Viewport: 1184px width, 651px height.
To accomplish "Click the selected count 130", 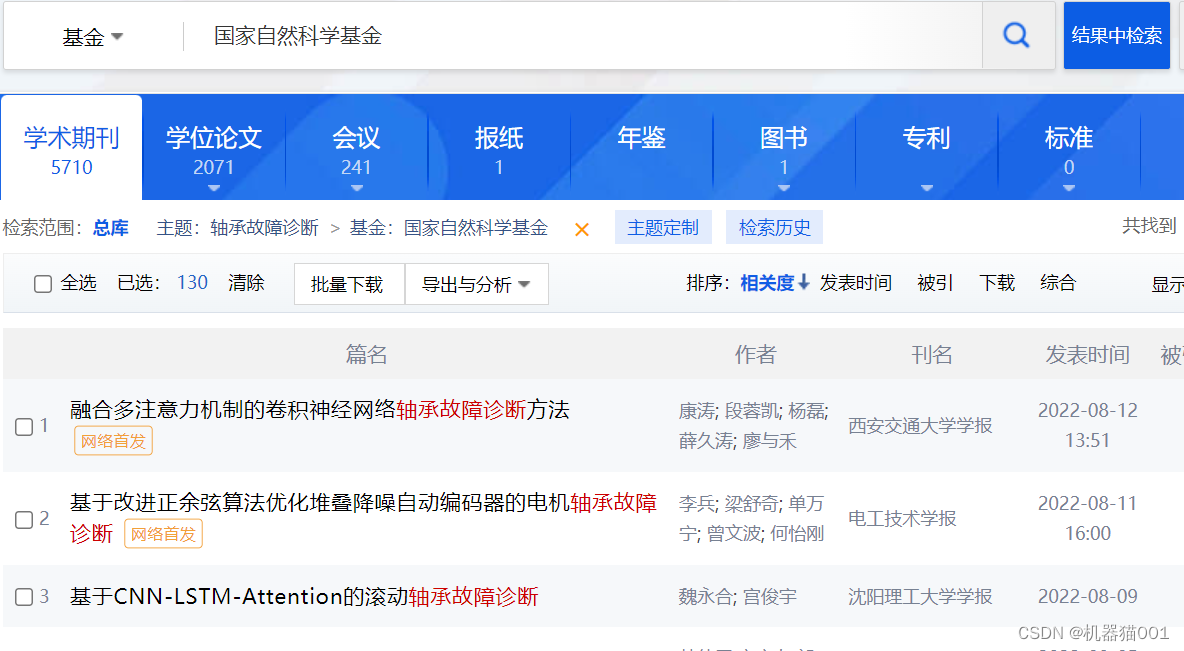I will pyautogui.click(x=192, y=282).
